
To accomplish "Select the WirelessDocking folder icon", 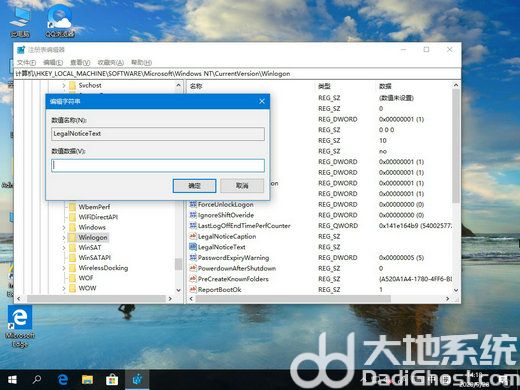I will pos(72,268).
